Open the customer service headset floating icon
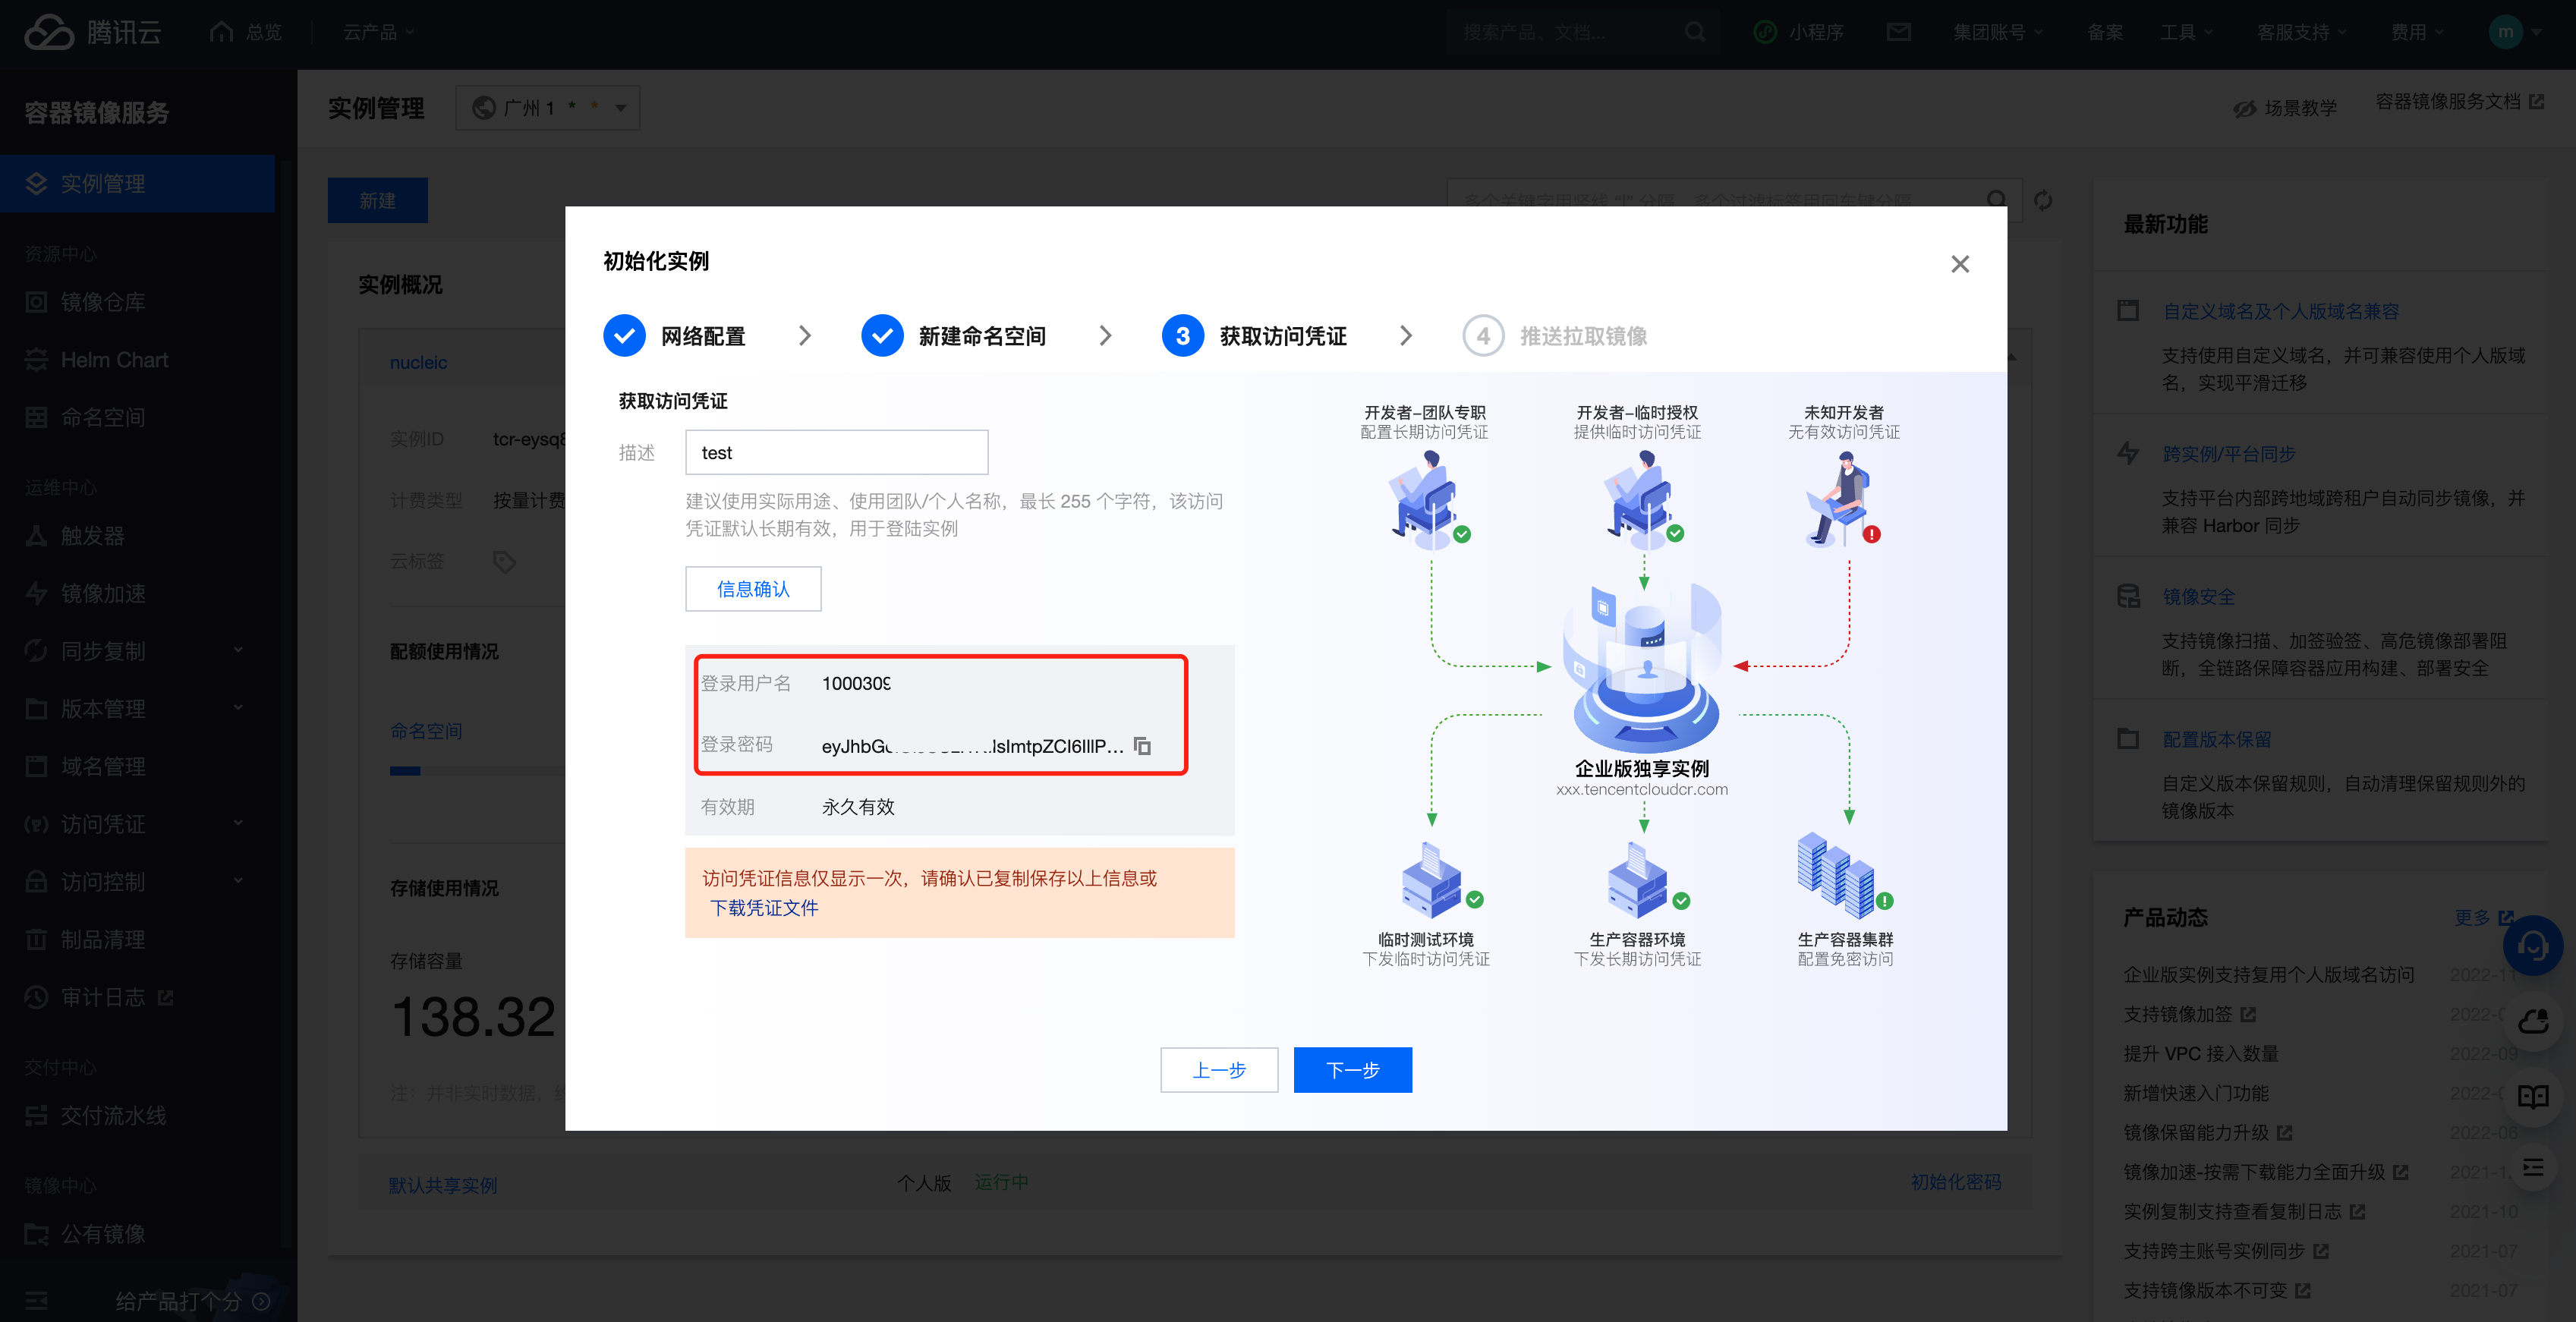Screen dimensions: 2576x1322 click(2532, 946)
